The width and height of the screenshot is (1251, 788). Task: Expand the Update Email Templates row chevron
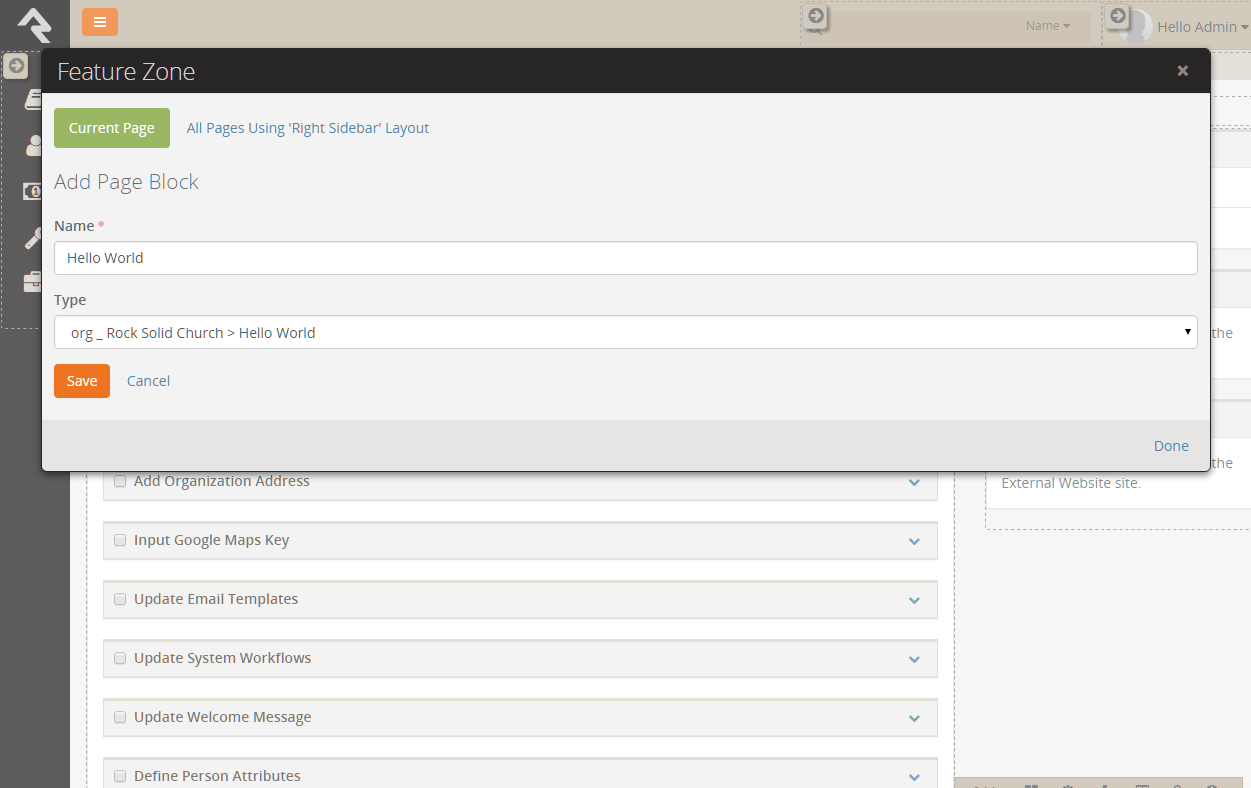[914, 600]
